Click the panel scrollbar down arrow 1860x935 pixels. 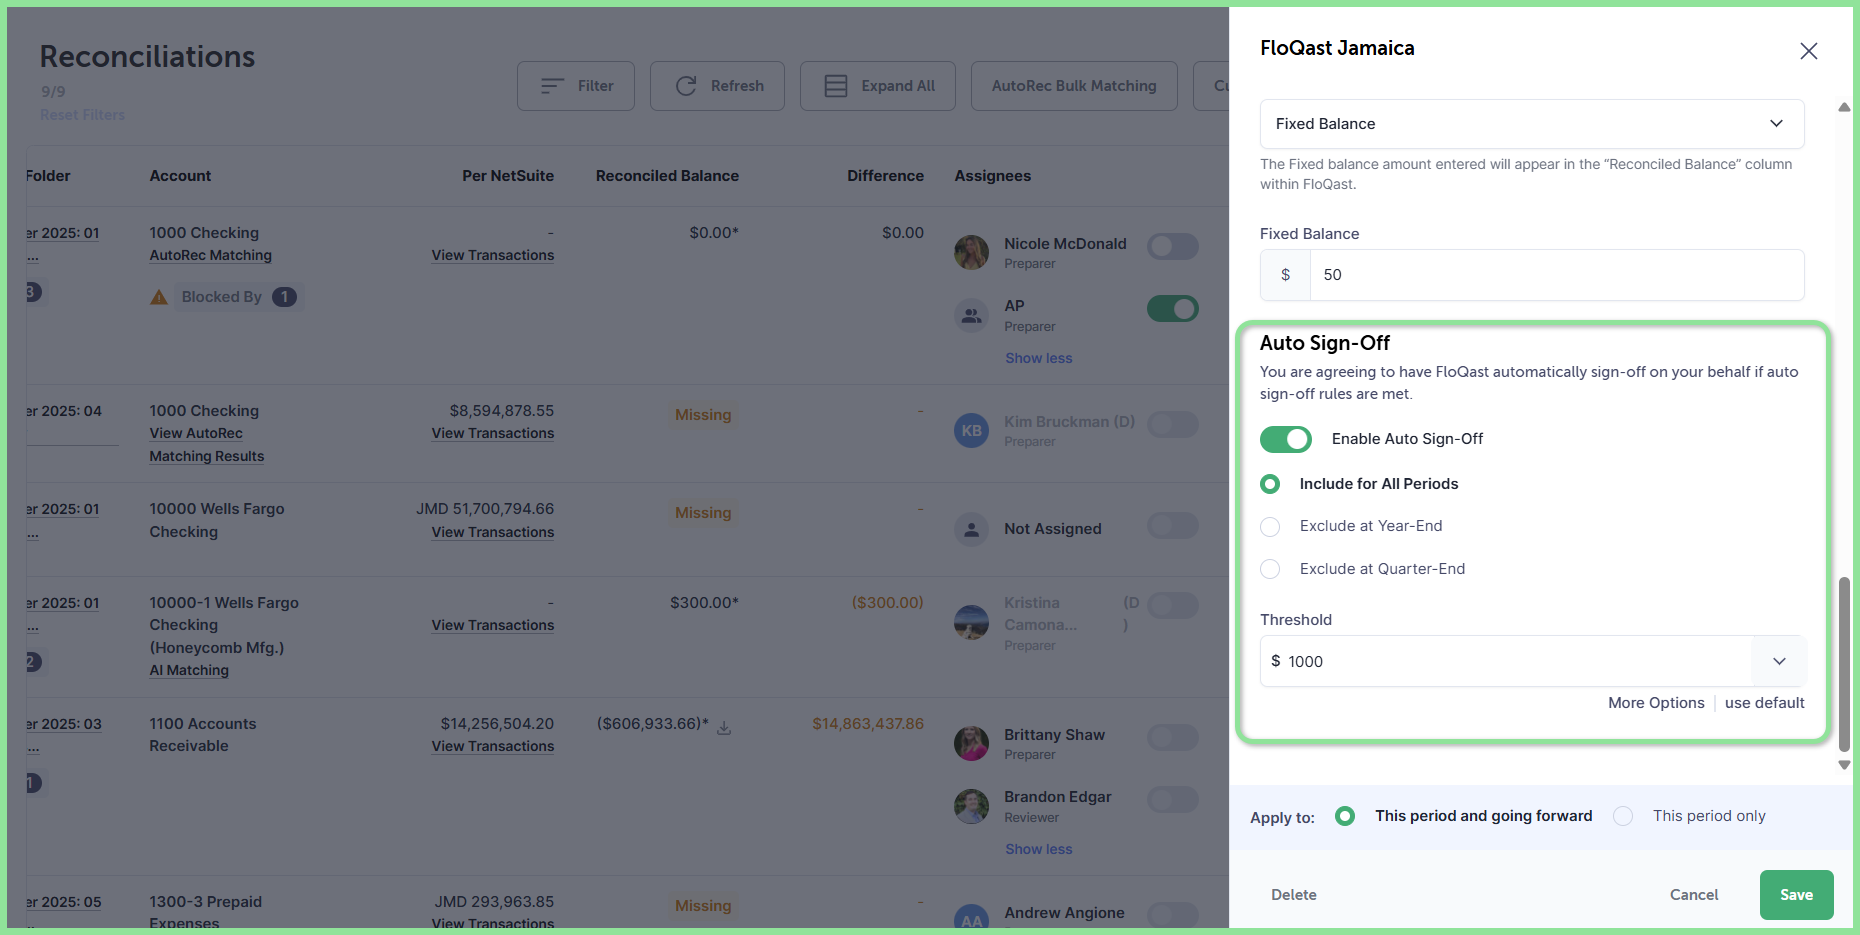(1844, 765)
